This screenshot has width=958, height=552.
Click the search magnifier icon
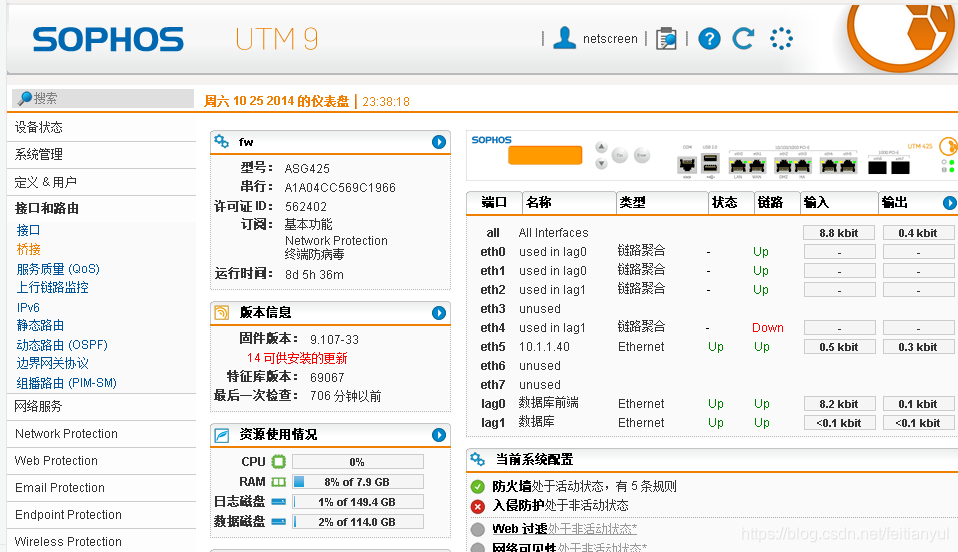(25, 98)
